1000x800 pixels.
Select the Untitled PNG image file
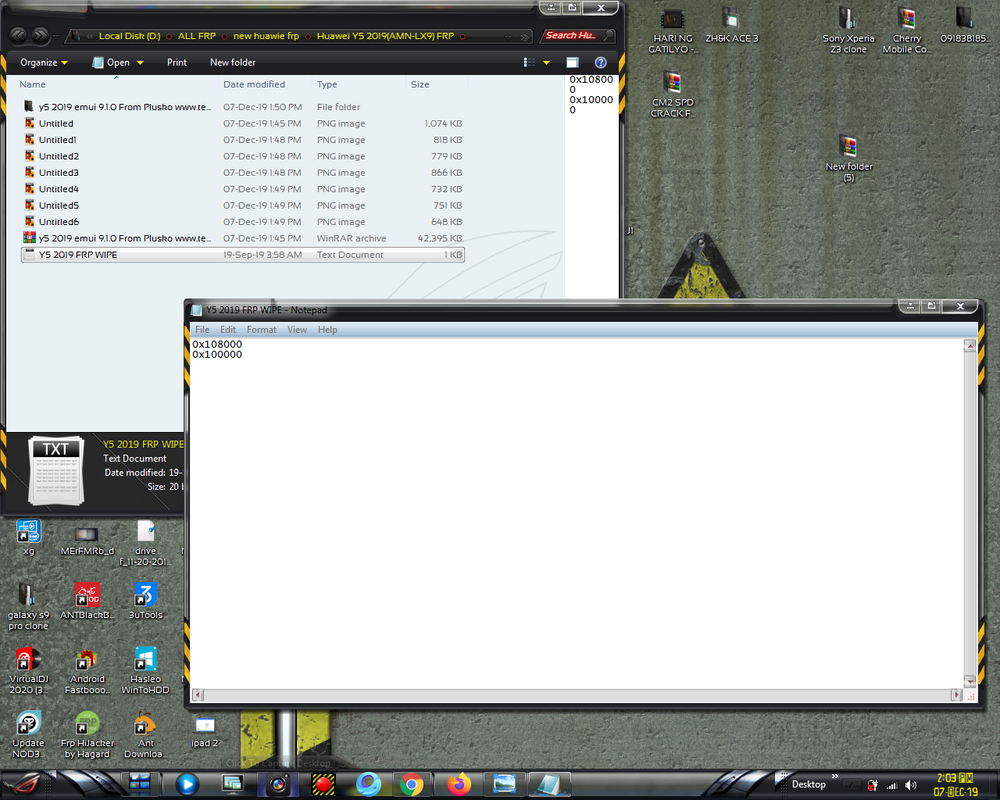point(242,123)
